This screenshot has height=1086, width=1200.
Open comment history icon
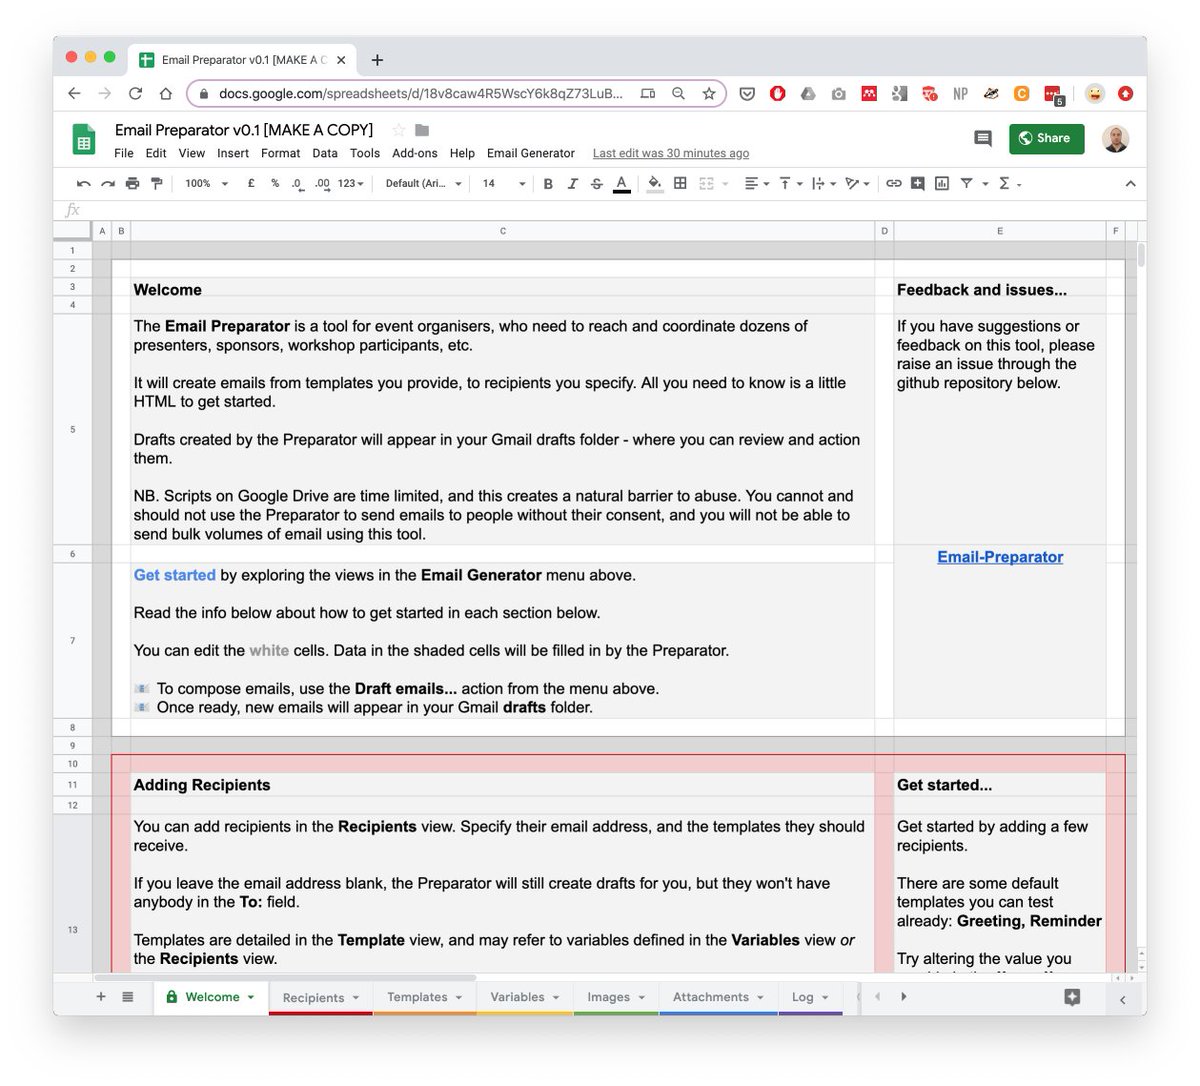click(x=983, y=138)
